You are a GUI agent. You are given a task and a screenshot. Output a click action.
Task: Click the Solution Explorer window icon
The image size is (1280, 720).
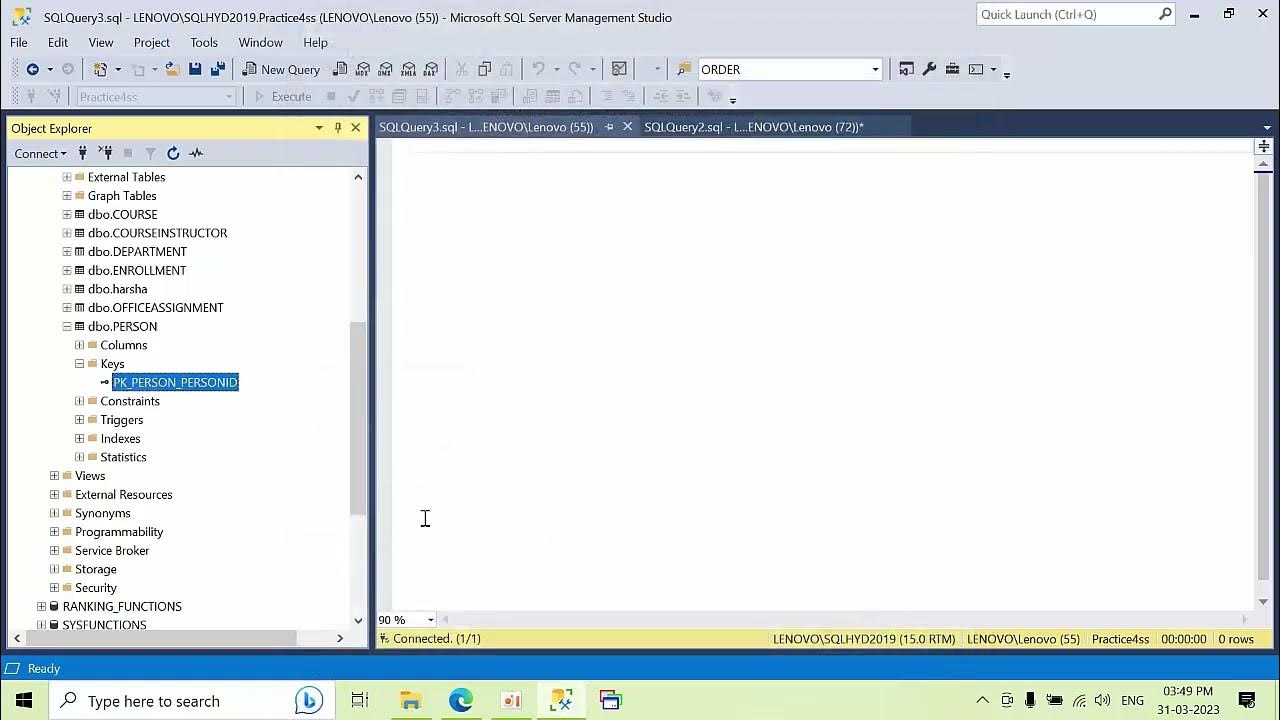point(906,69)
